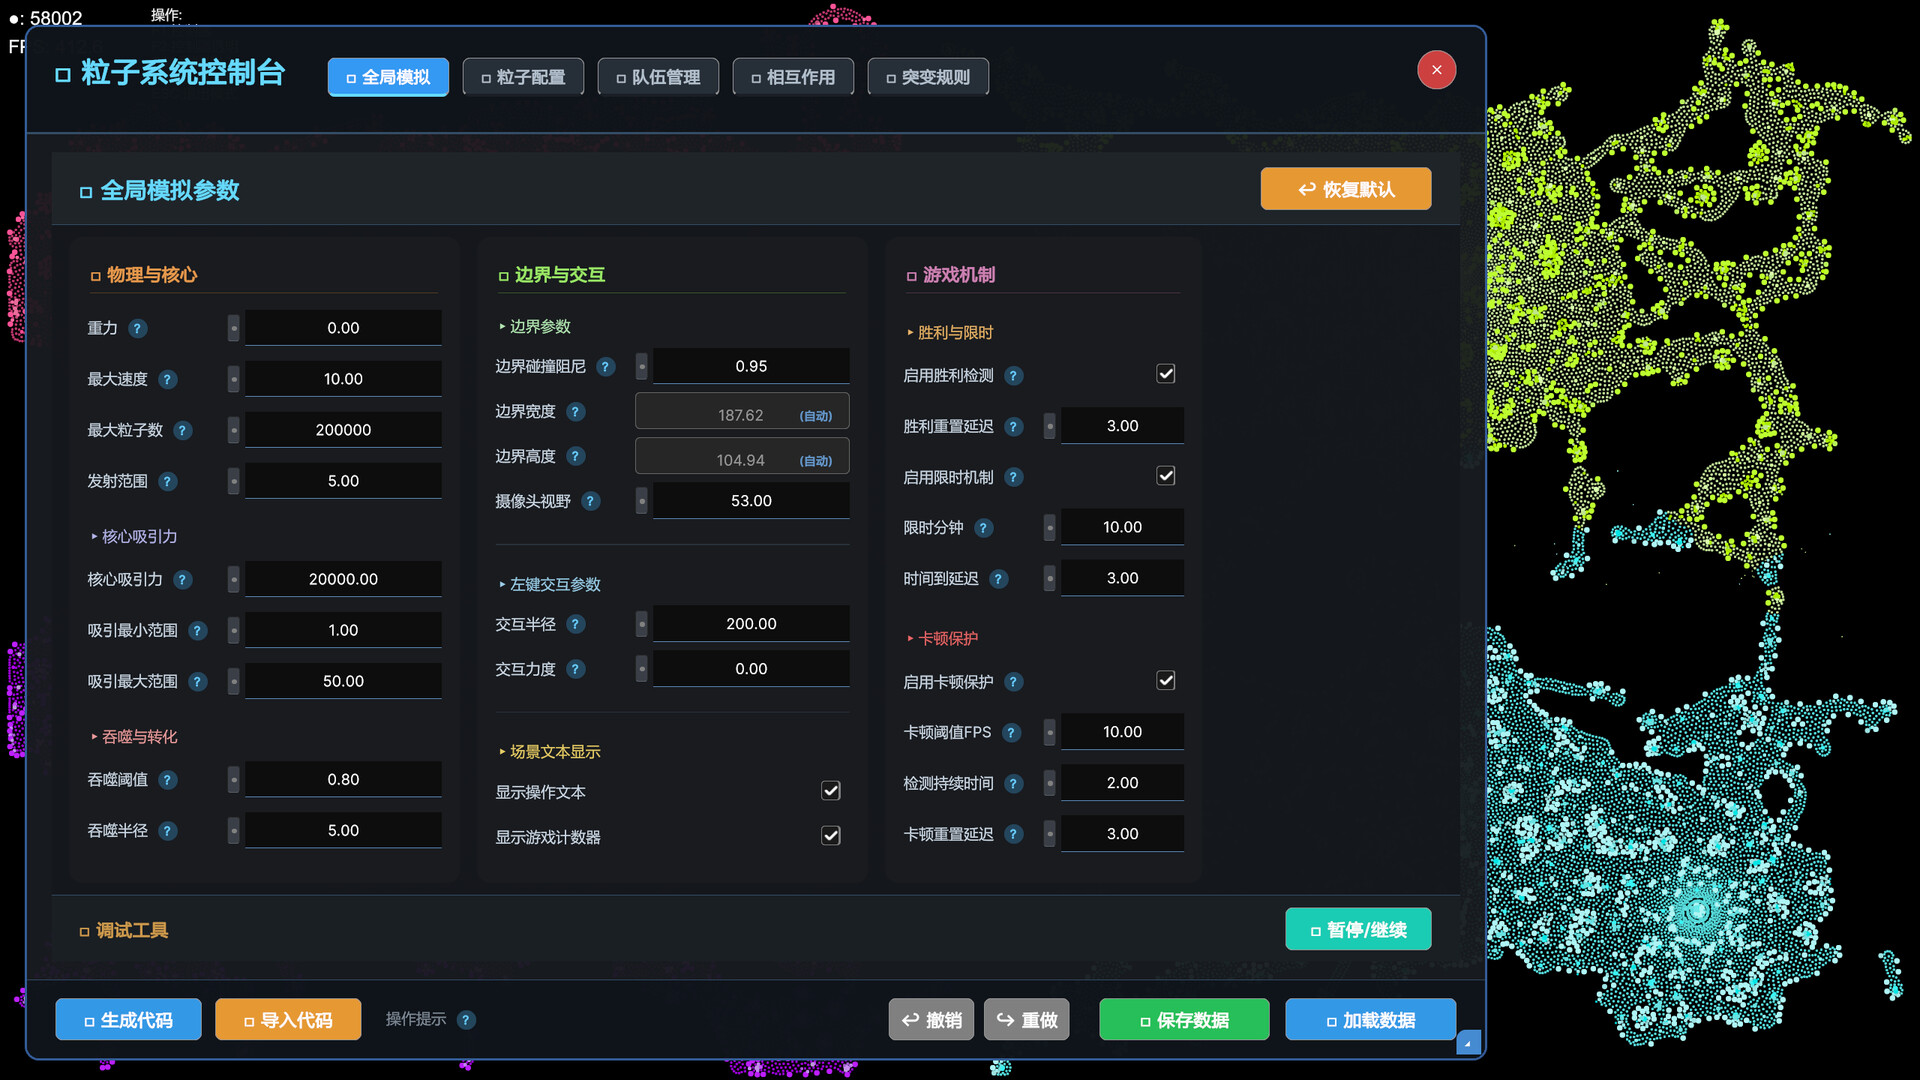Click the question mark beside 吞噬阈值
Screen dimensions: 1920x1080
click(168, 780)
